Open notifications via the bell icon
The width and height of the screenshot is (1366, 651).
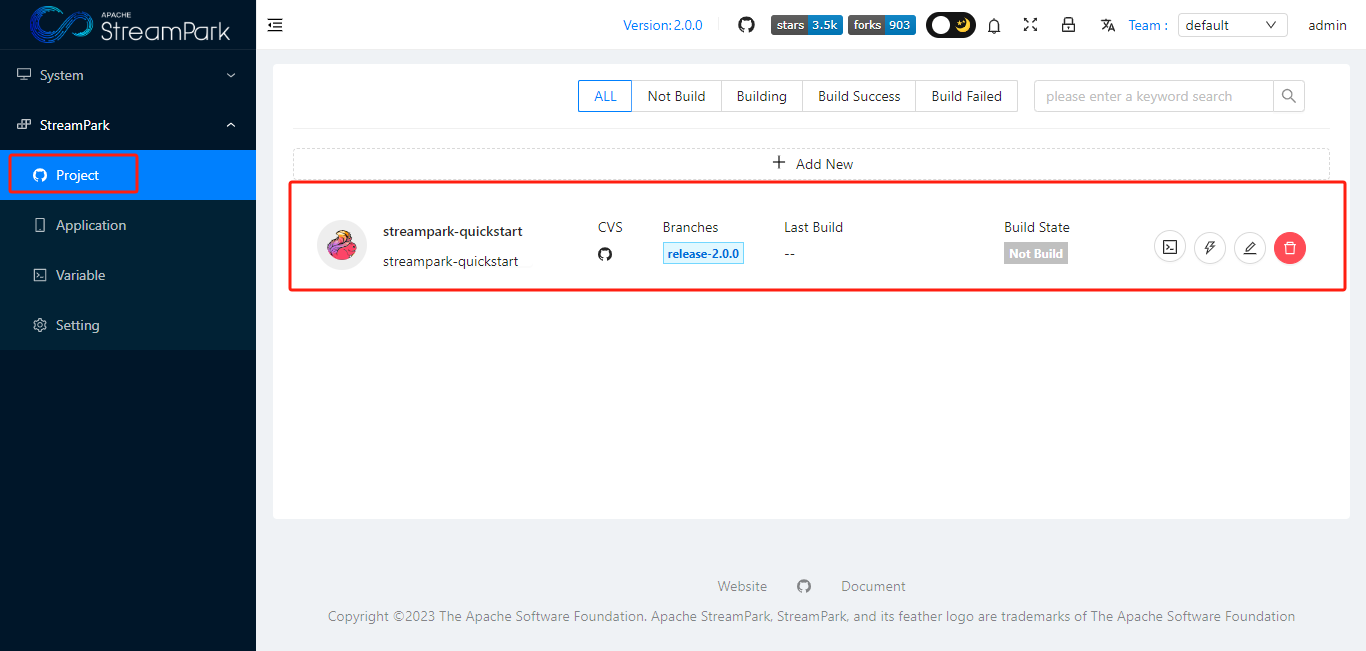[994, 25]
